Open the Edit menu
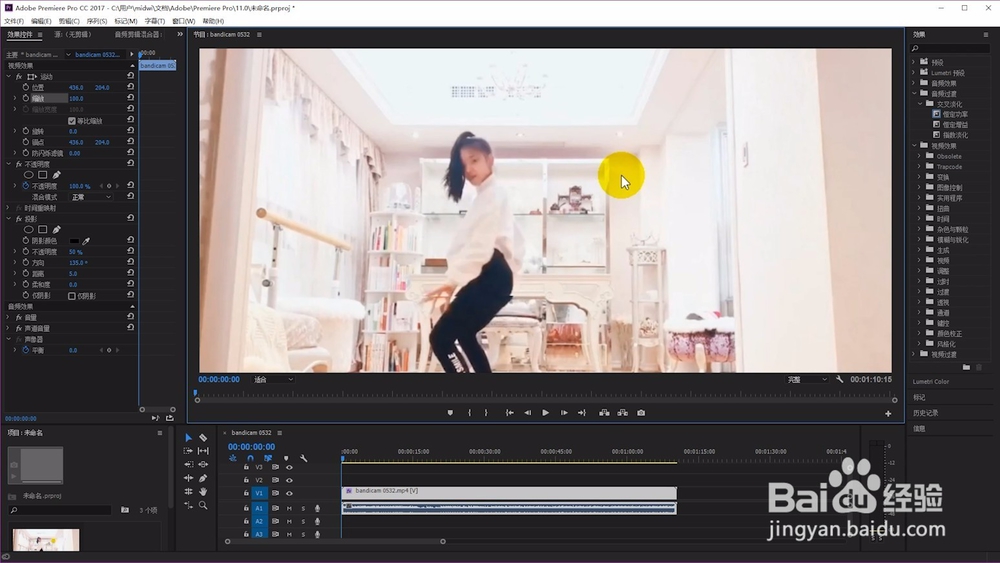The height and width of the screenshot is (563, 1000). coord(41,21)
